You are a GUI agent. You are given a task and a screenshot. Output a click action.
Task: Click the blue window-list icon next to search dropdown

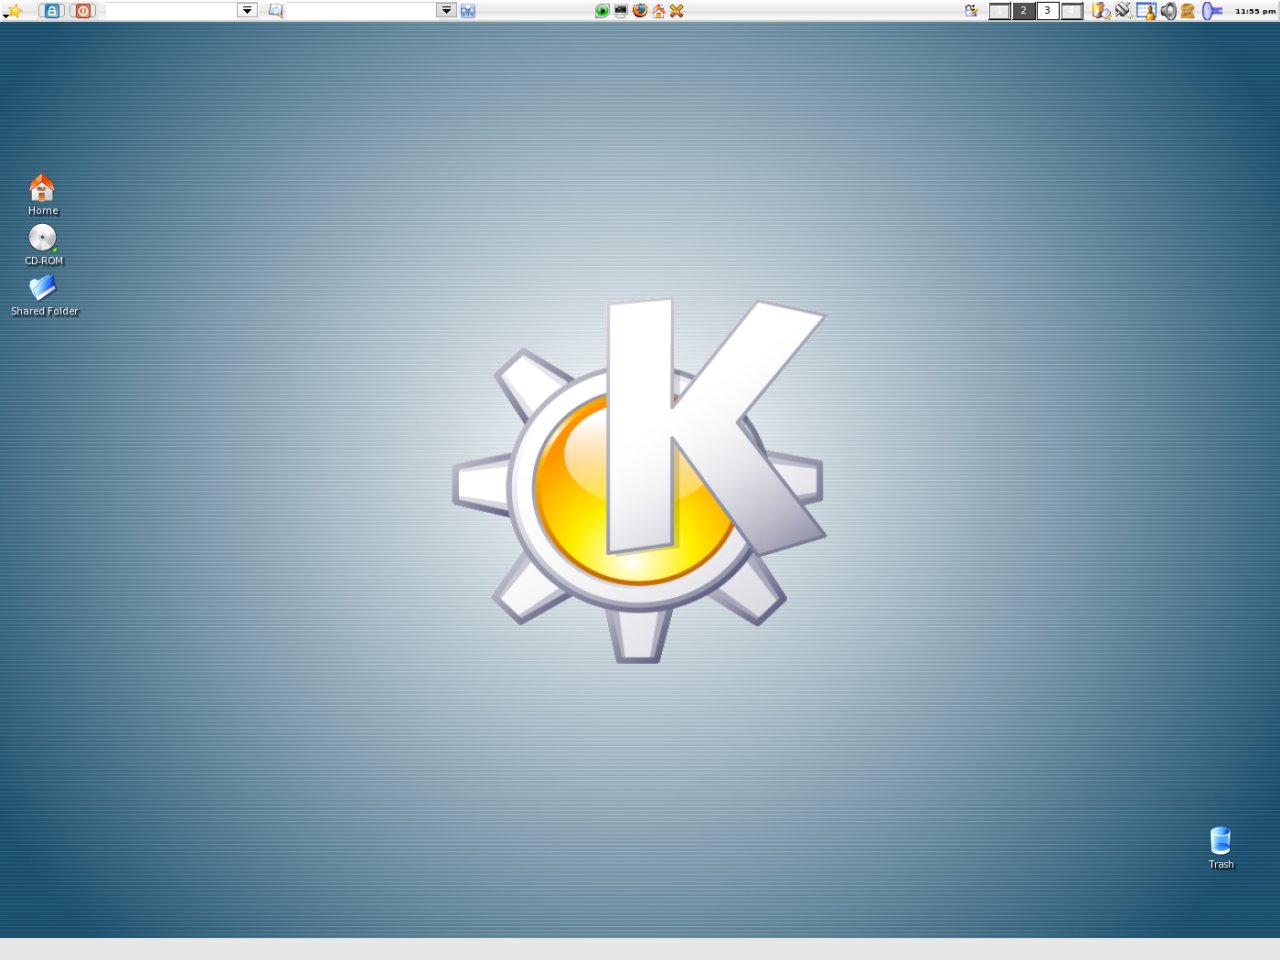[467, 11]
